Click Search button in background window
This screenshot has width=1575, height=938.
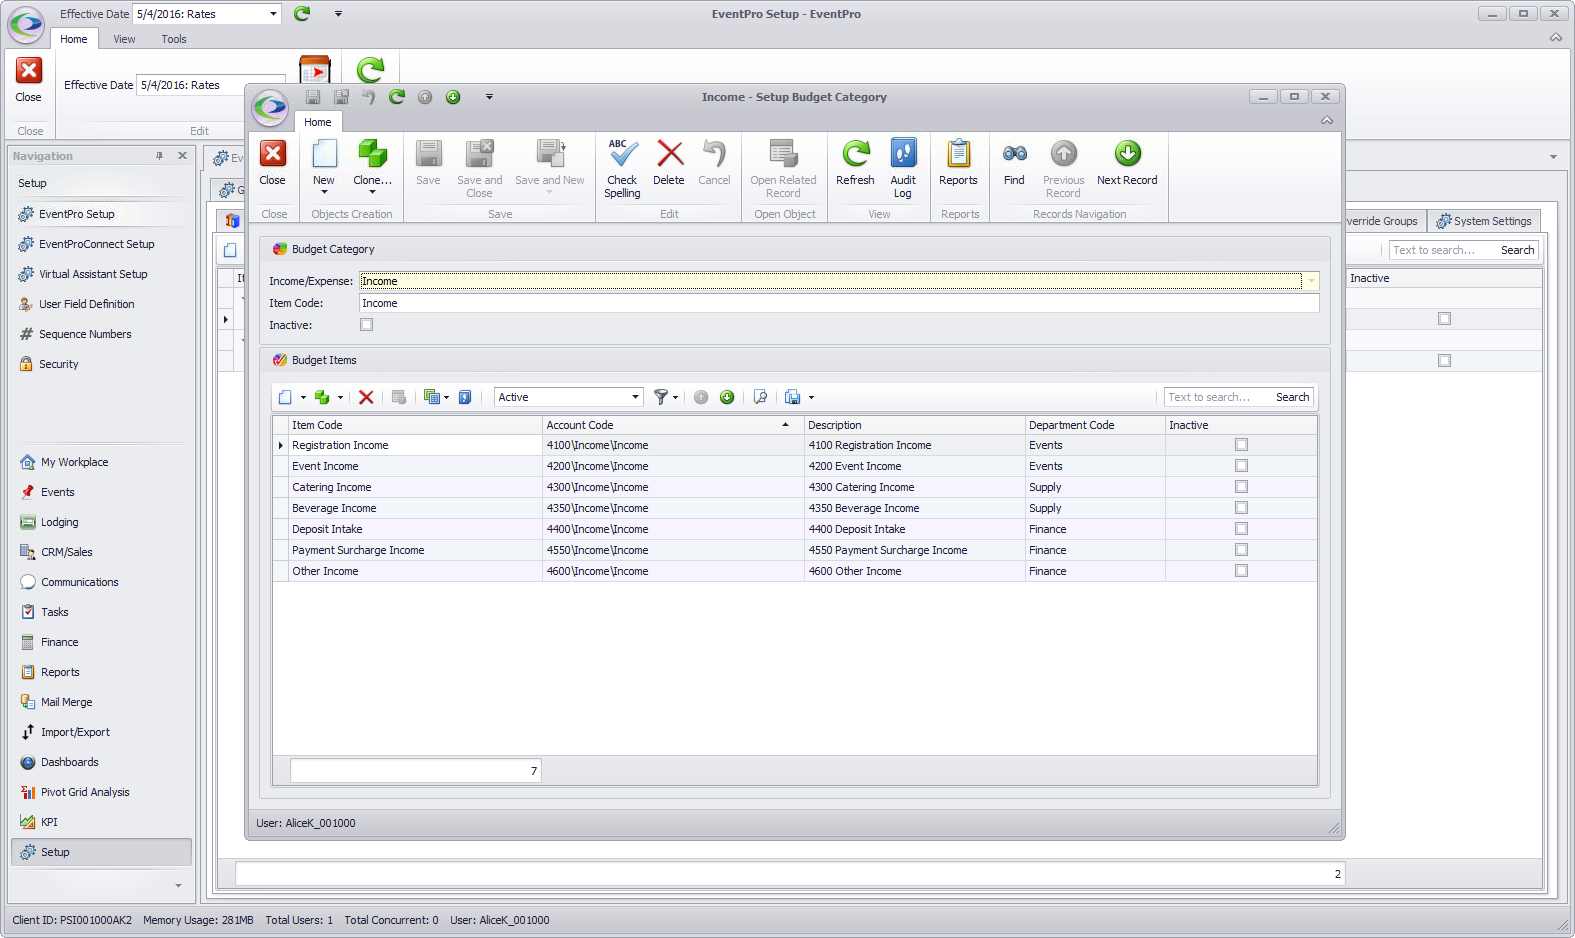[1517, 250]
